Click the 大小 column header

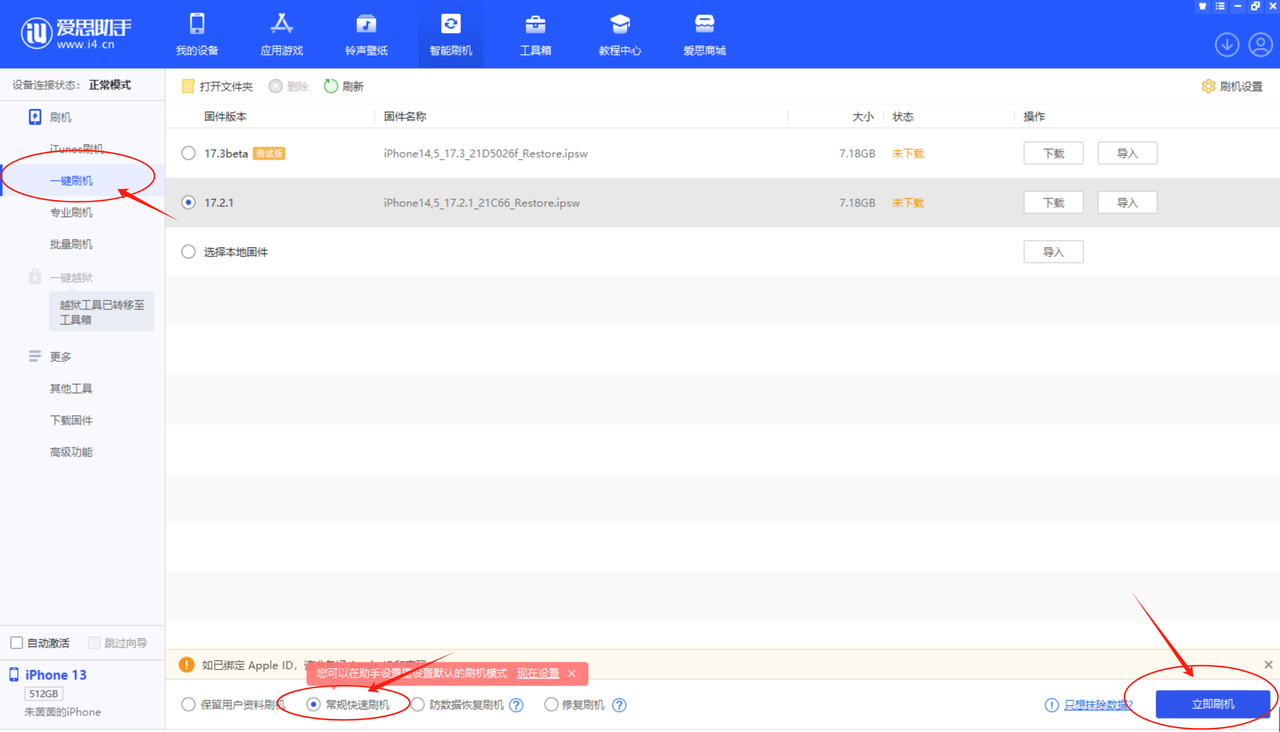coord(863,117)
